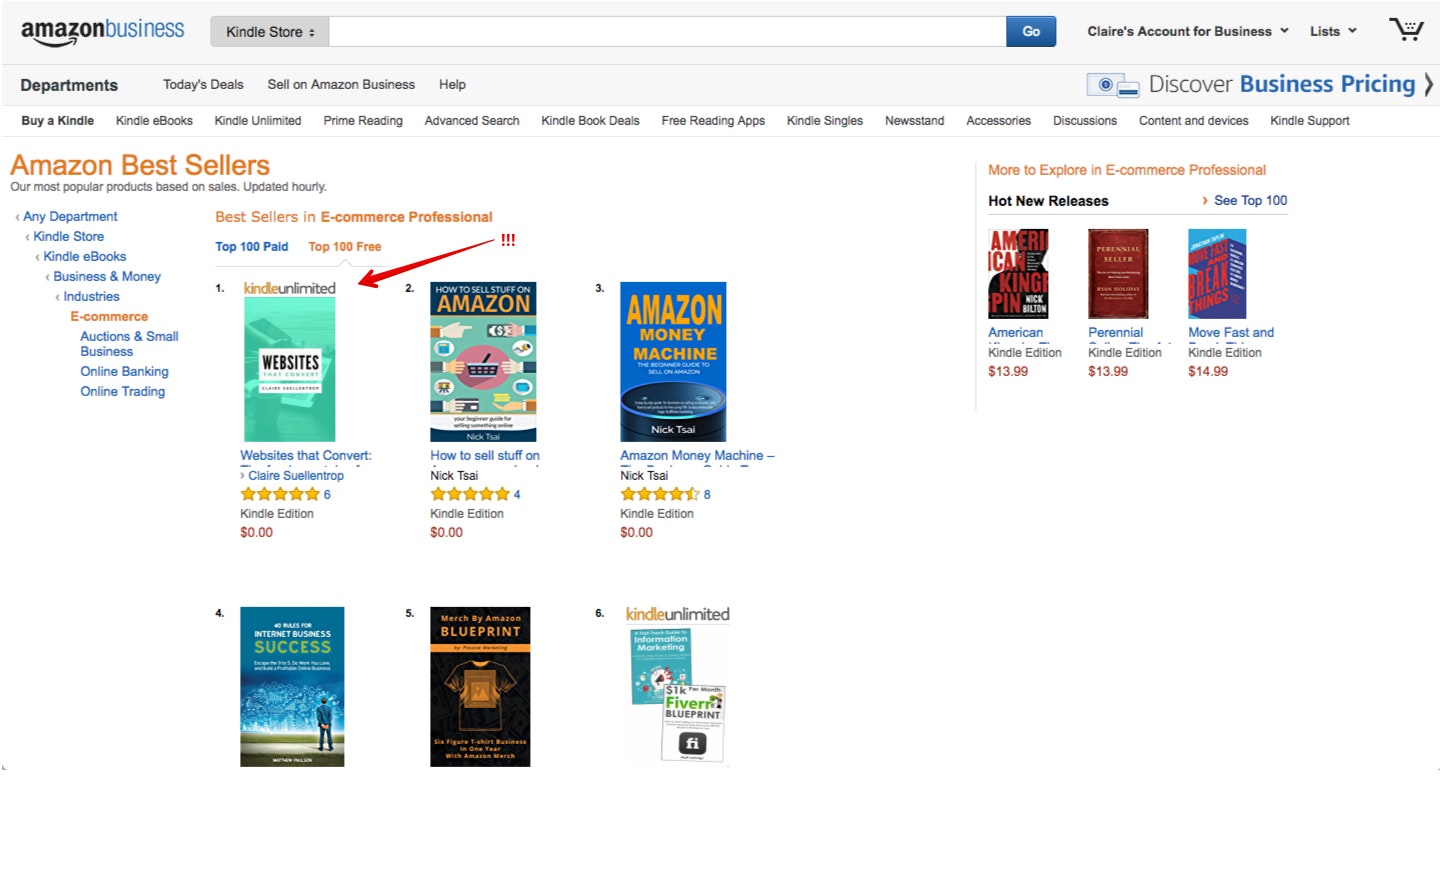The height and width of the screenshot is (873, 1440).
Task: Open How to Sell Stuff on Amazon cover
Action: pos(483,362)
